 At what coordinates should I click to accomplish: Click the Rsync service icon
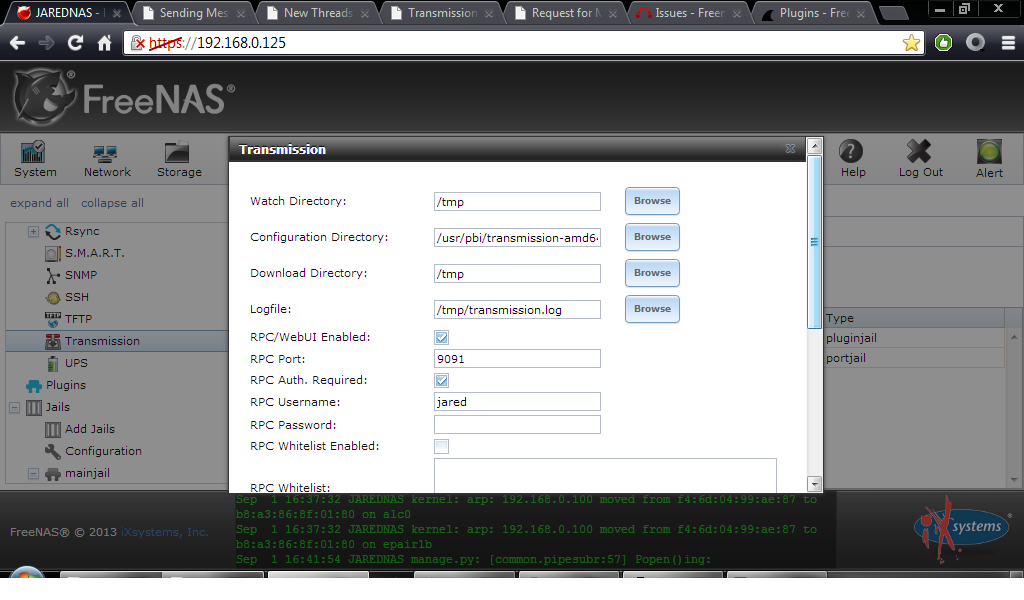click(53, 231)
